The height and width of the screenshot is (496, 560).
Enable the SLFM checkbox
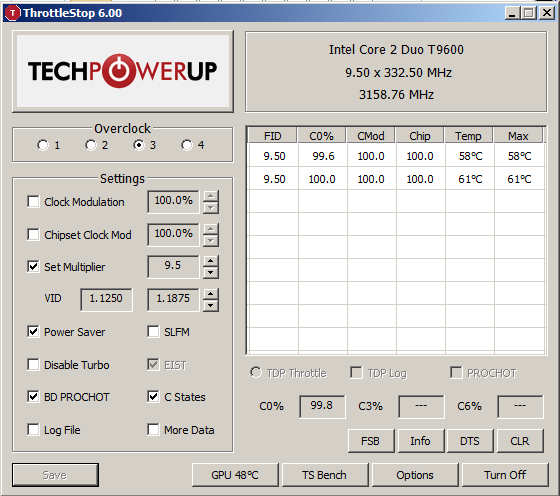click(x=153, y=332)
